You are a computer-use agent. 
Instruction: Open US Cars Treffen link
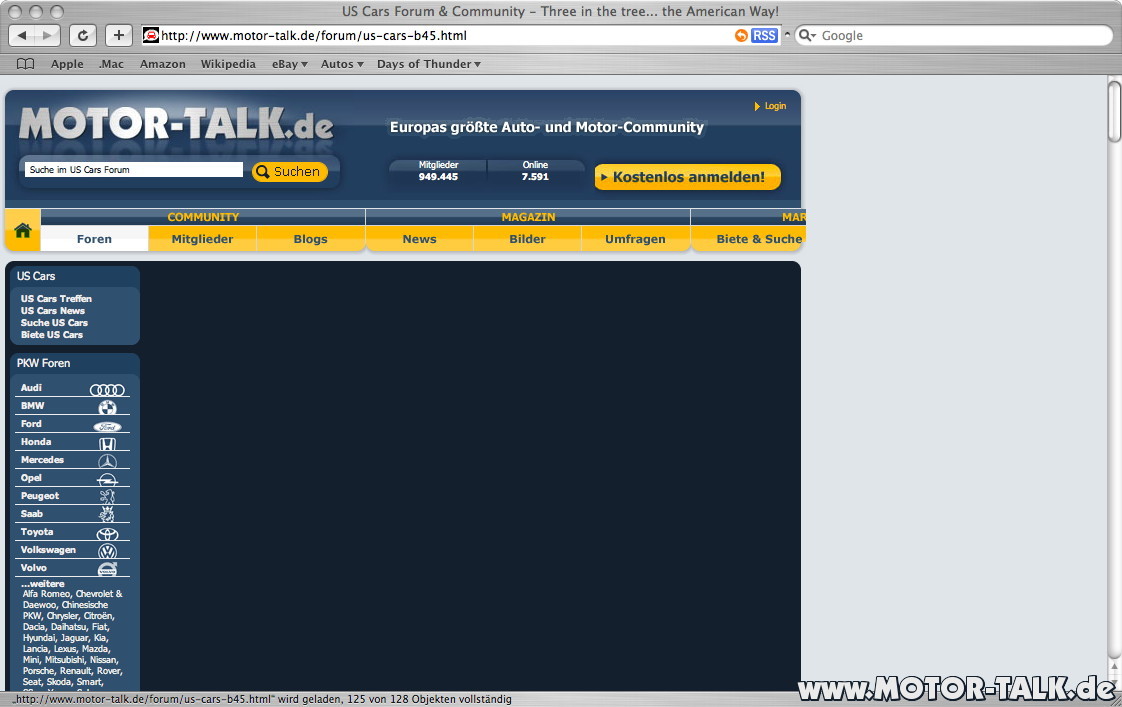click(56, 298)
